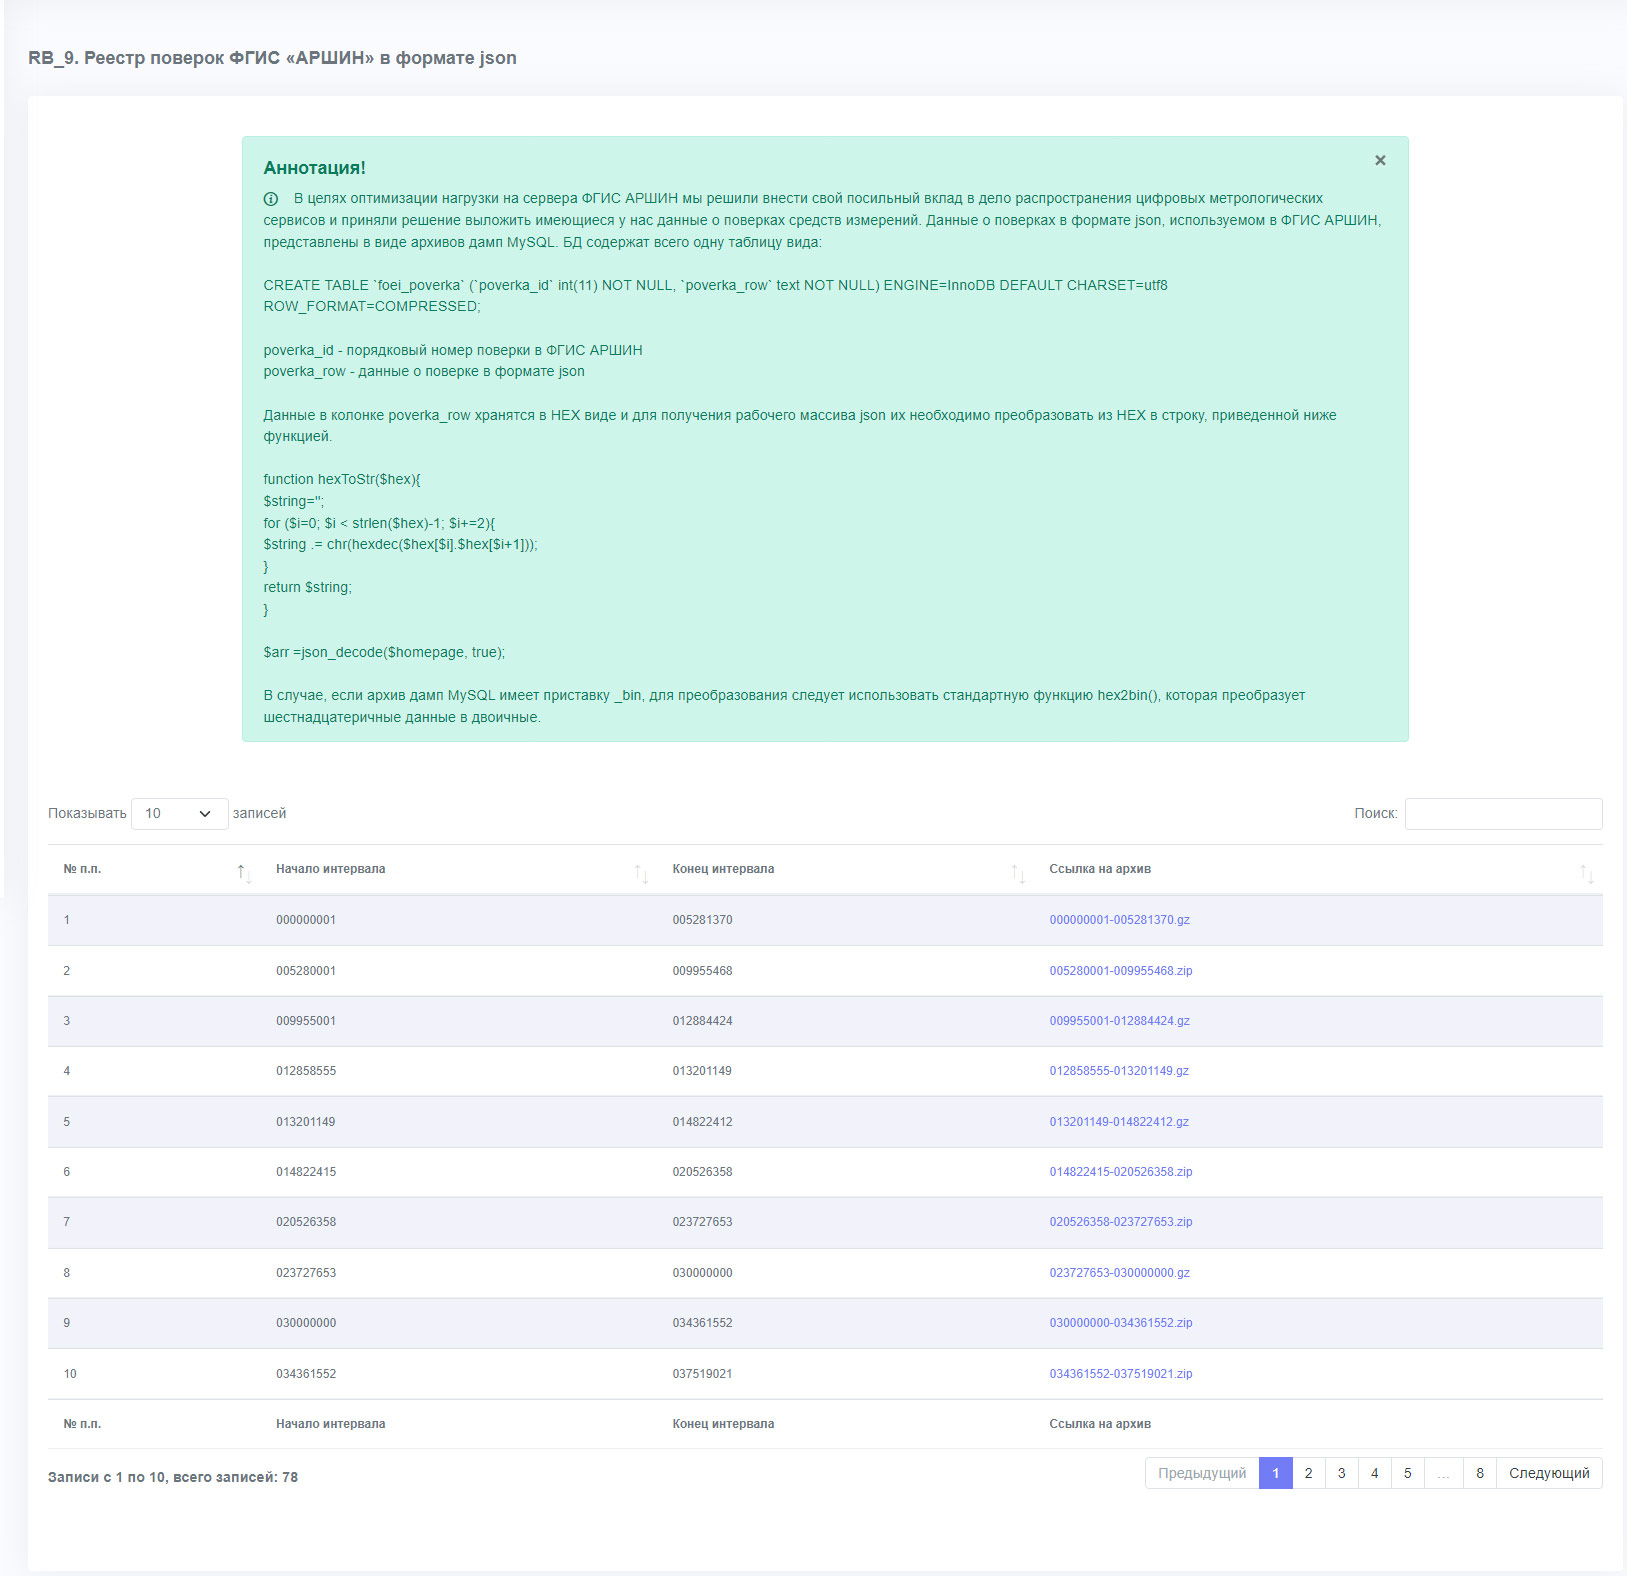Screen dimensions: 1627x1576
Task: Click the Конец интервала header label
Action: pyautogui.click(x=723, y=869)
